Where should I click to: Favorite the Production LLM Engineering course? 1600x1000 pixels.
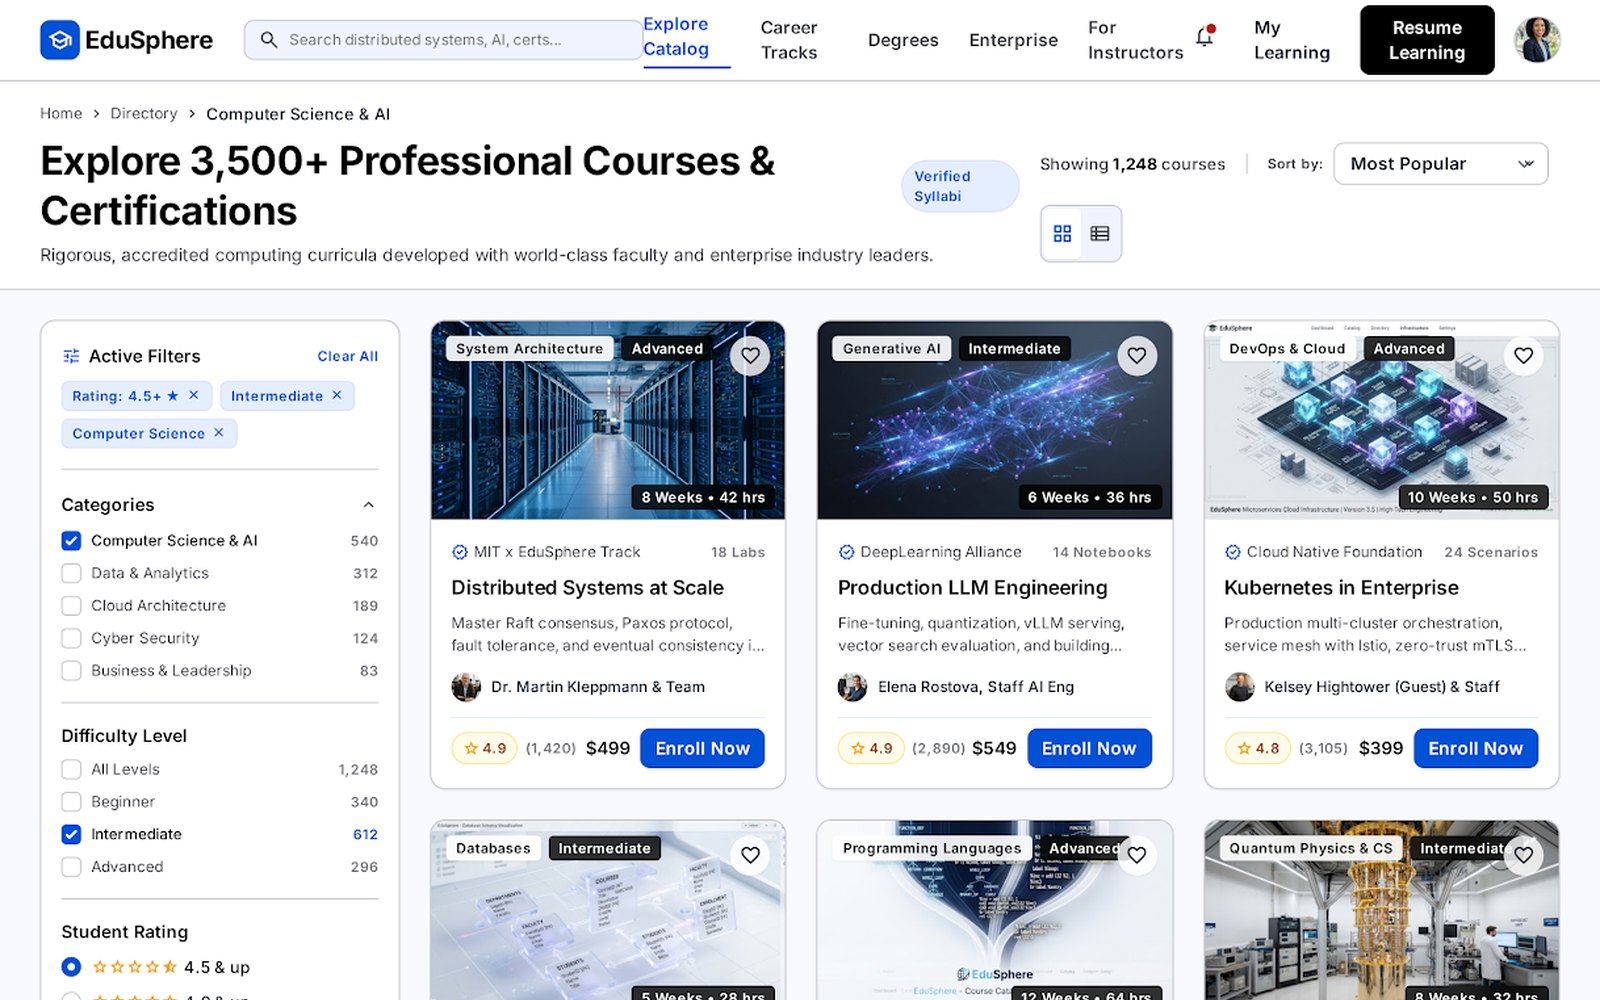pyautogui.click(x=1137, y=355)
